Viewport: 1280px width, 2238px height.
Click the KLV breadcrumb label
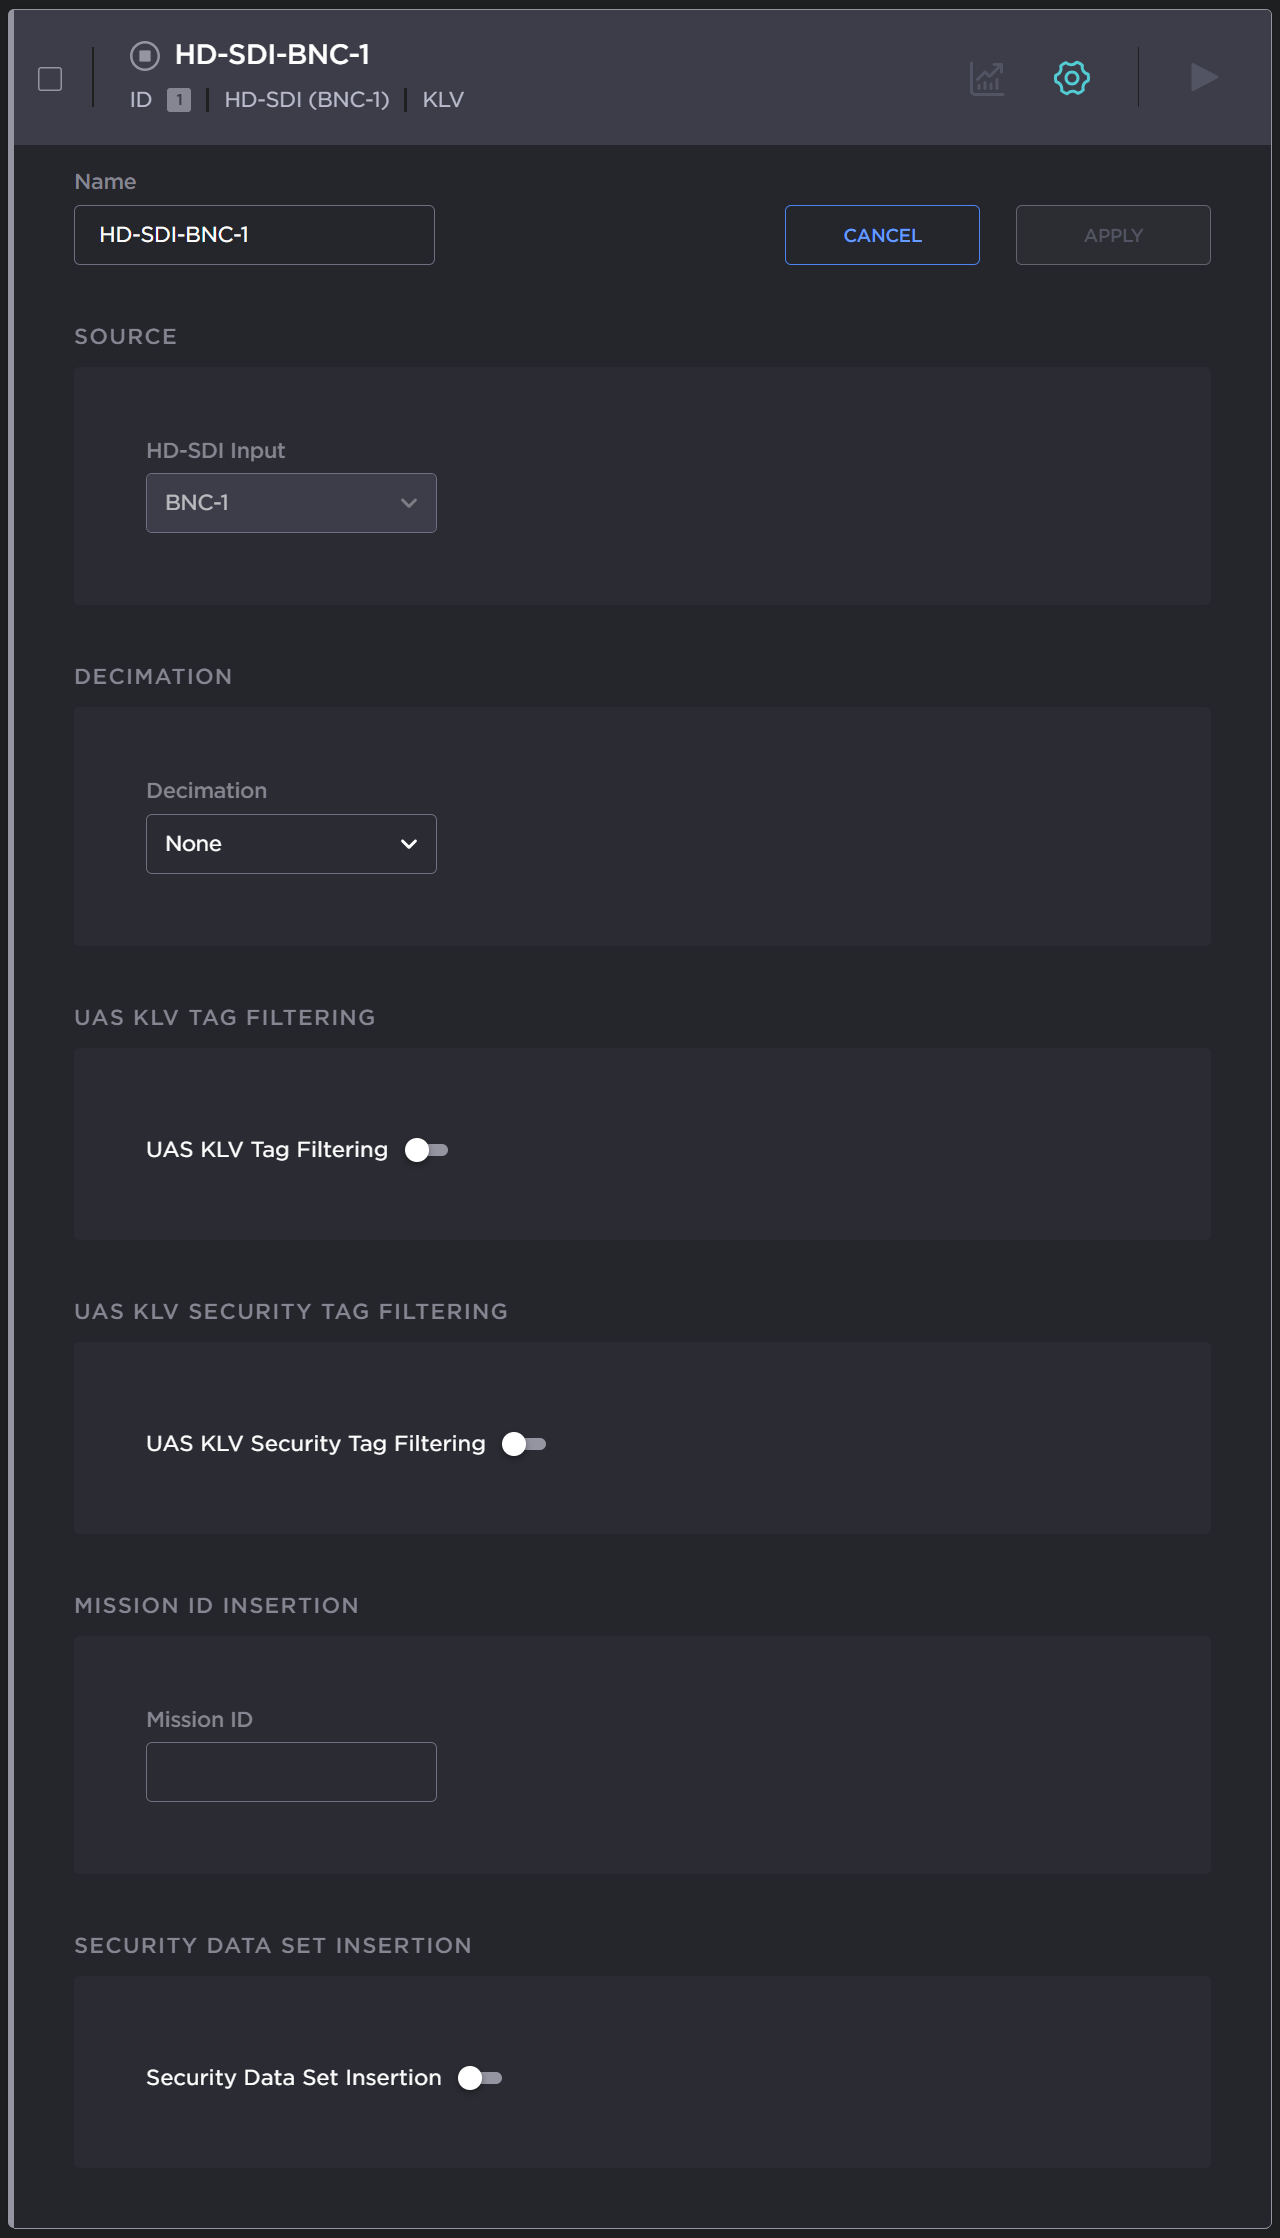pos(441,99)
